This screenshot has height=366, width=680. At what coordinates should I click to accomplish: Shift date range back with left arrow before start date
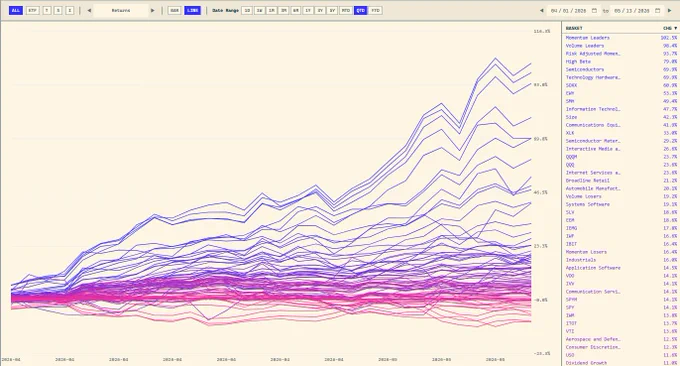click(541, 10)
